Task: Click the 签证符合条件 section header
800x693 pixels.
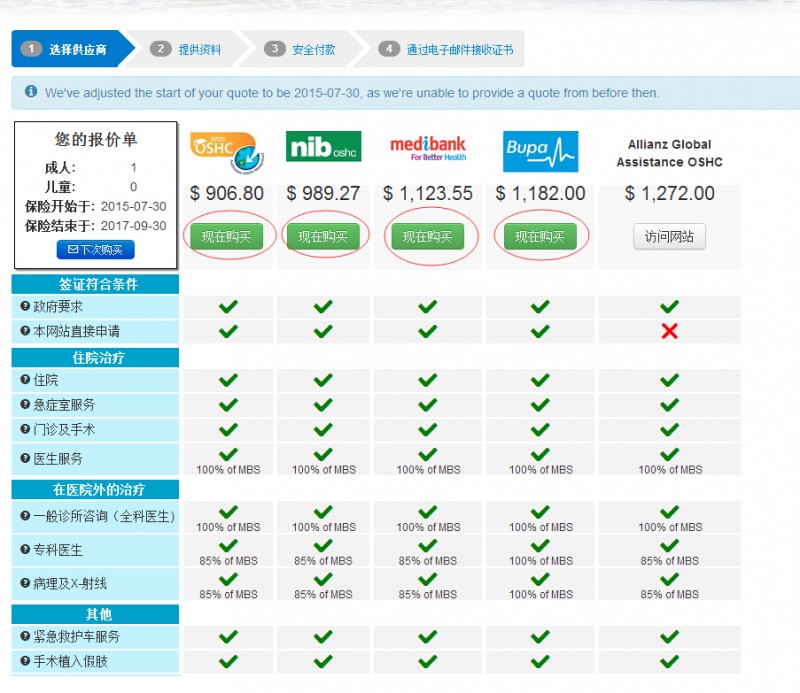Action: 95,284
